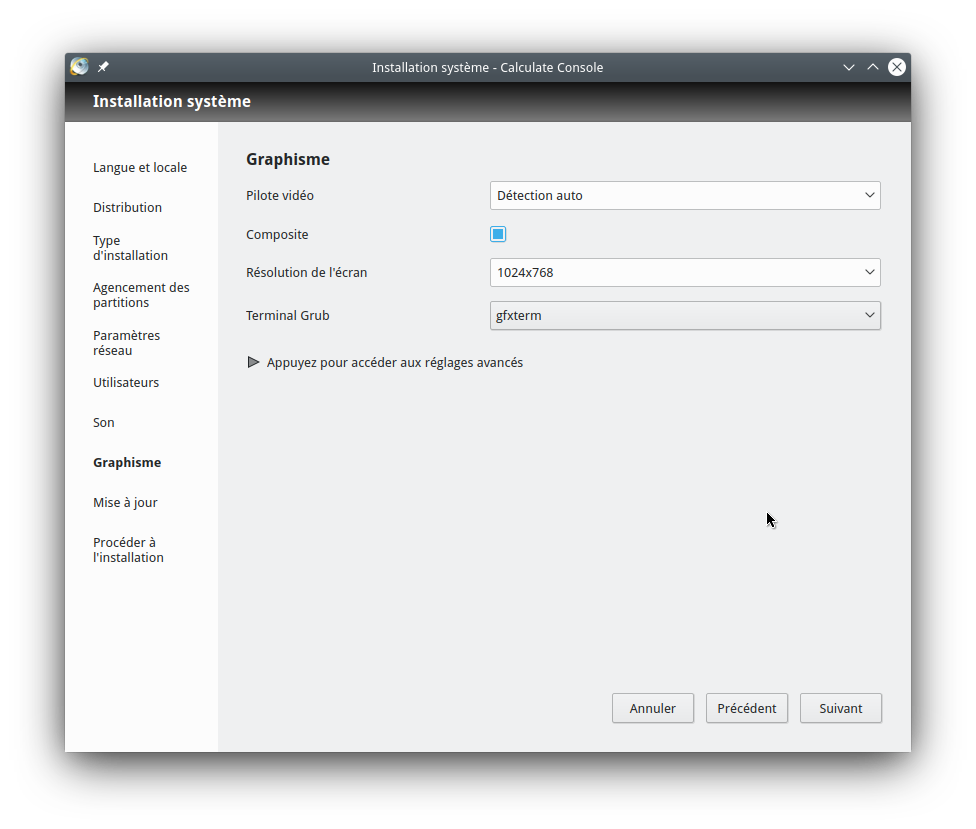
Task: Go to Langue et locale step
Action: 140,168
